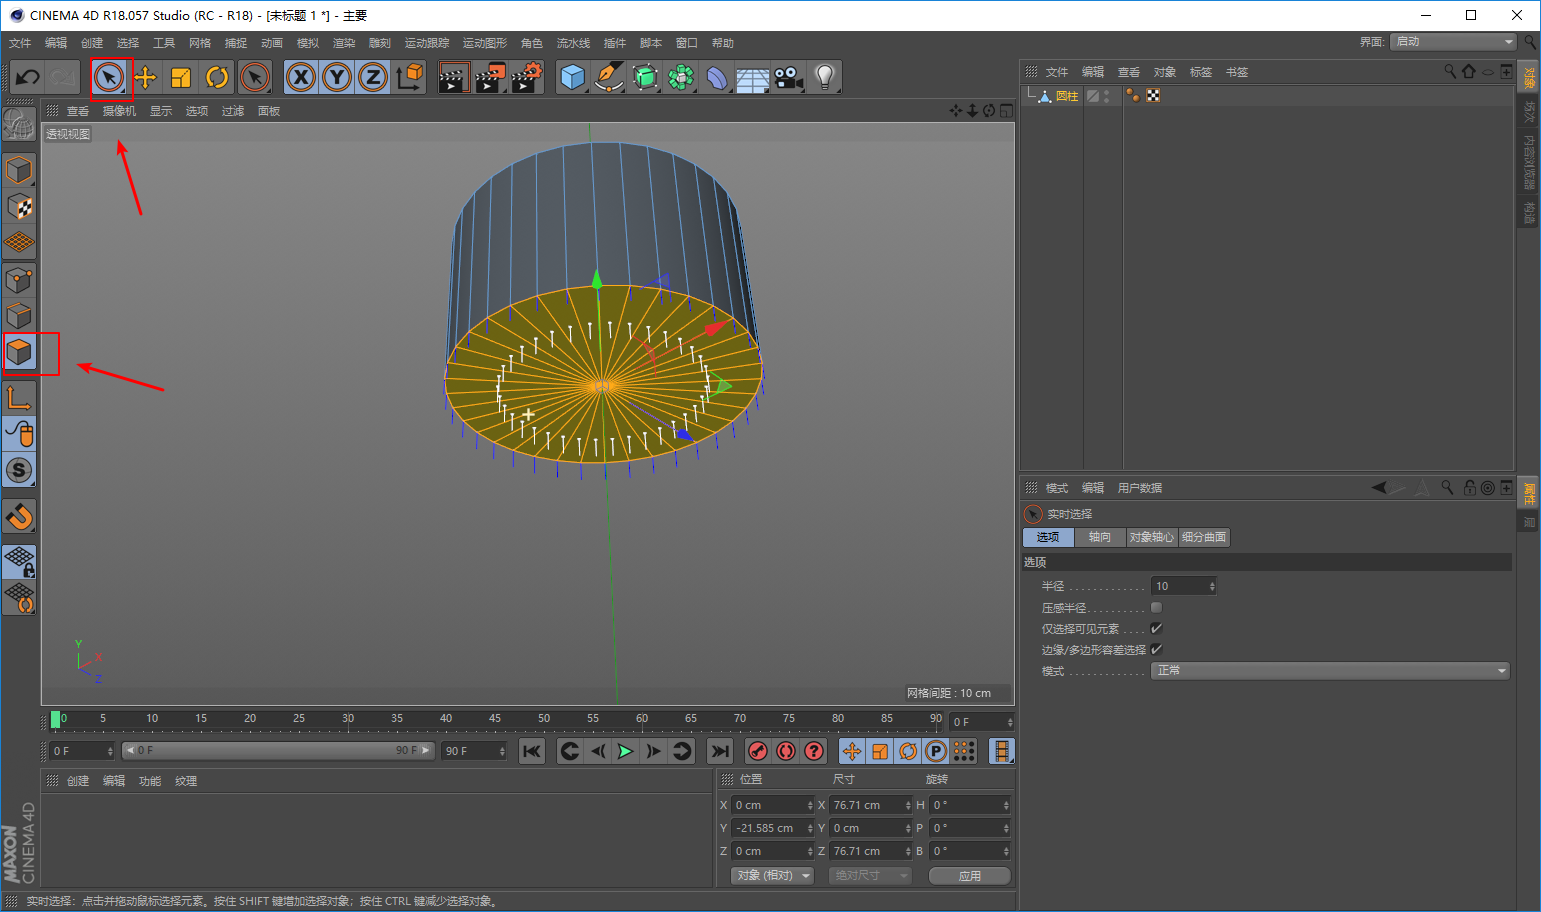Add a Cube primitive object
The width and height of the screenshot is (1541, 912).
point(573,77)
